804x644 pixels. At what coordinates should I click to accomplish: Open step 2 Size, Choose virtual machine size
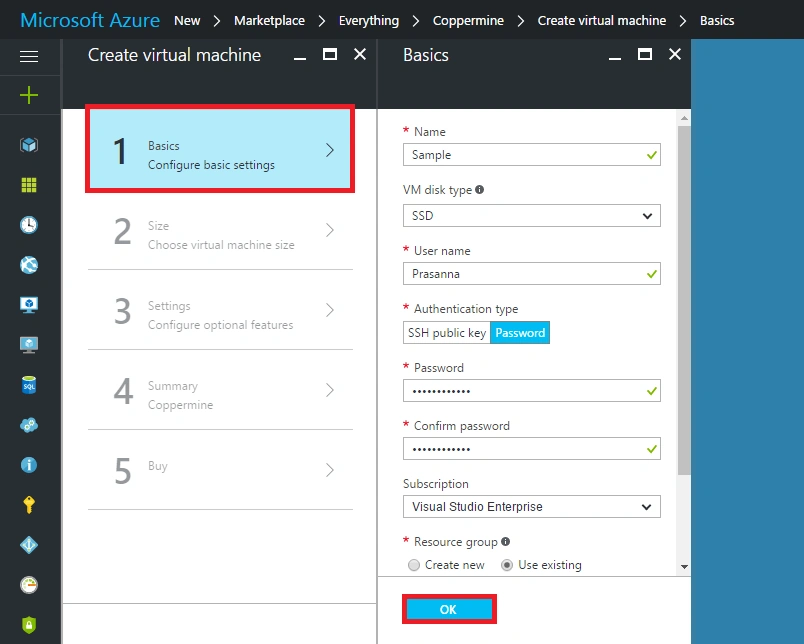pos(220,230)
